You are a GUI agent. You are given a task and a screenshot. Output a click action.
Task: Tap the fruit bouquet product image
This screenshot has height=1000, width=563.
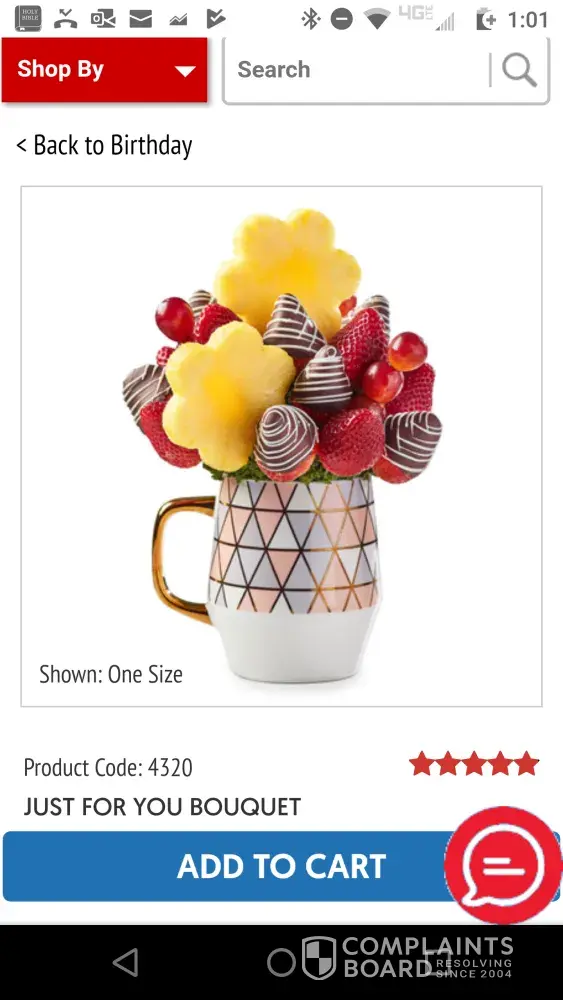point(281,446)
